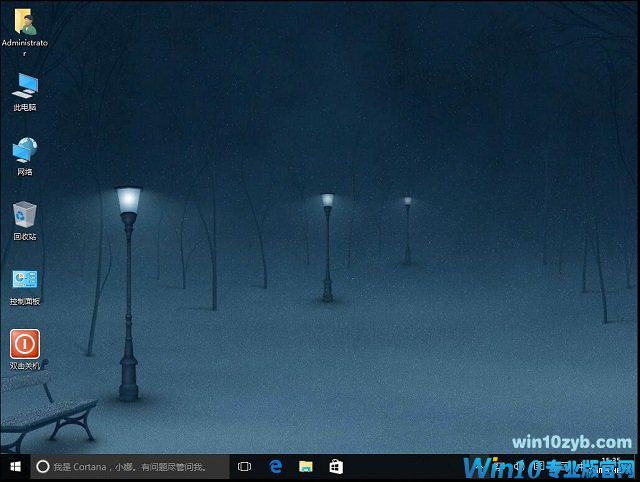The height and width of the screenshot is (482, 640).
Task: Open the Windows Store from the taskbar
Action: coord(336,466)
